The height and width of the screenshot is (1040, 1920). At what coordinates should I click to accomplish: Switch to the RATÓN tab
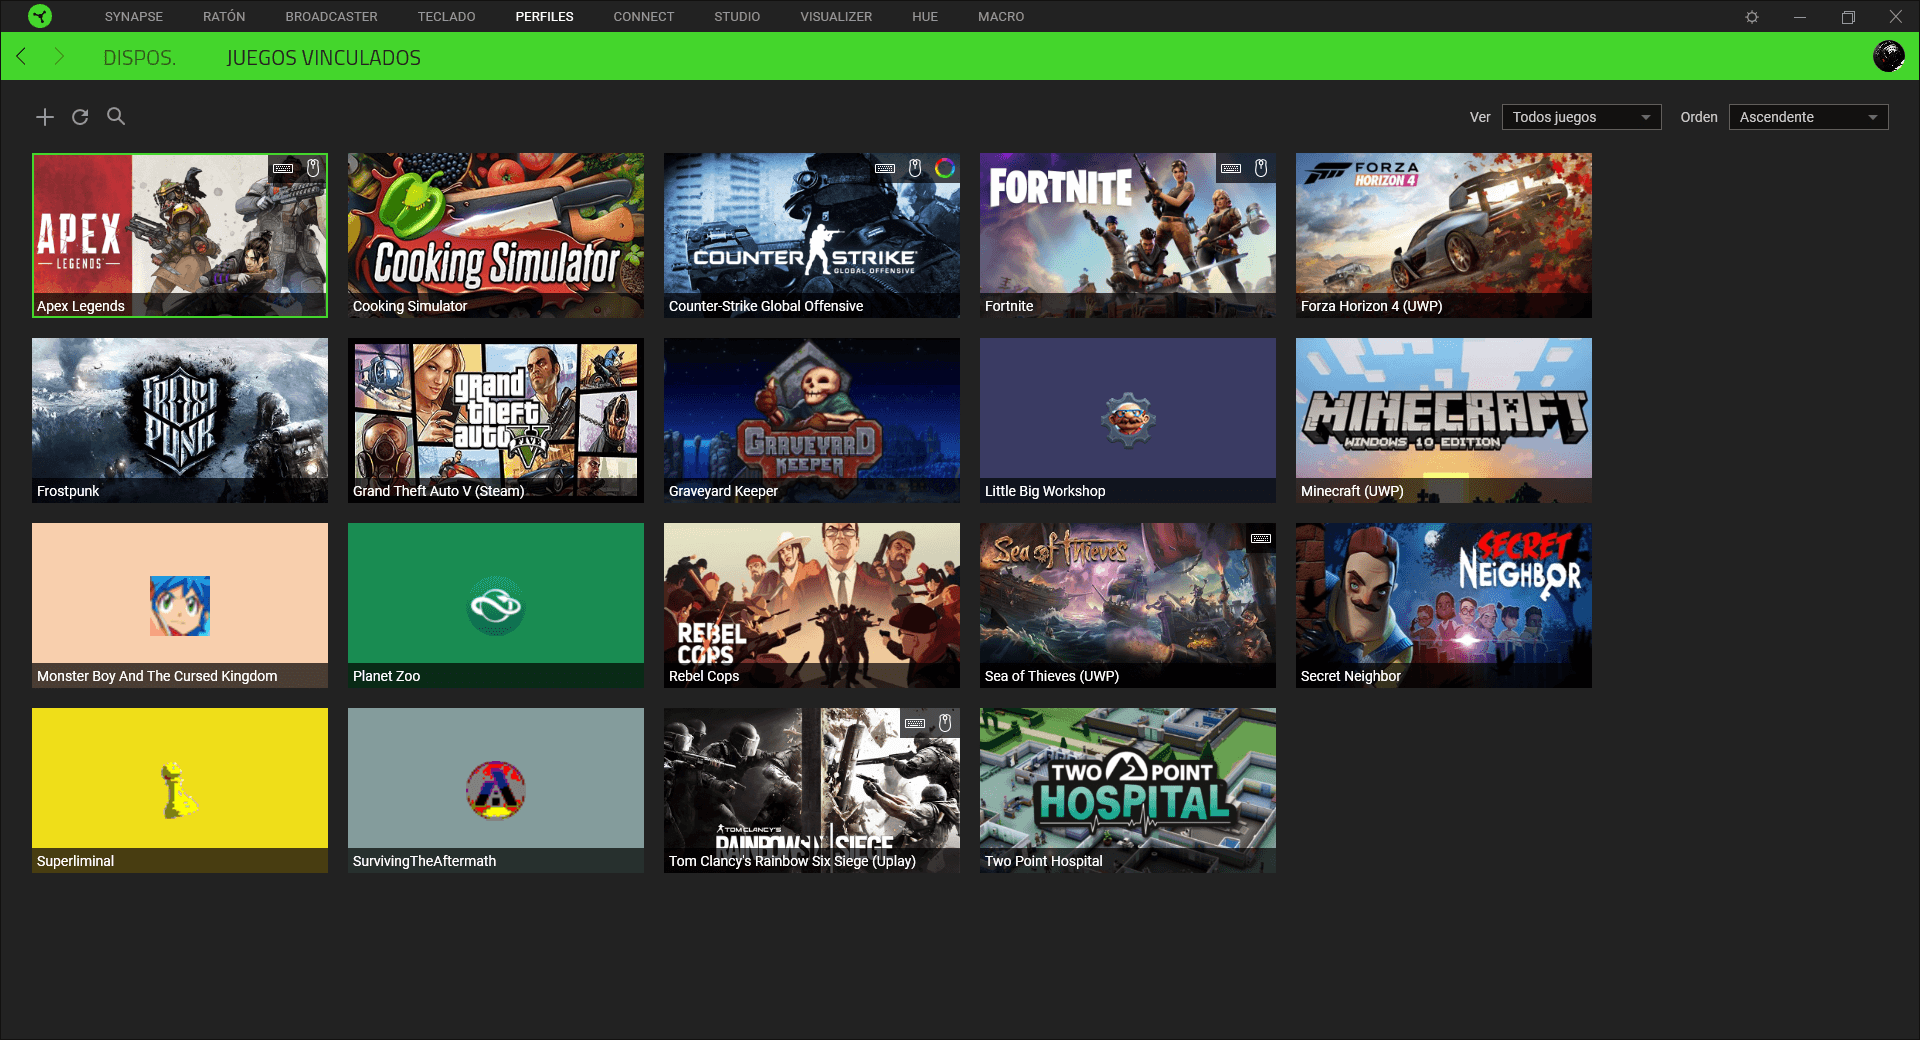[x=224, y=17]
